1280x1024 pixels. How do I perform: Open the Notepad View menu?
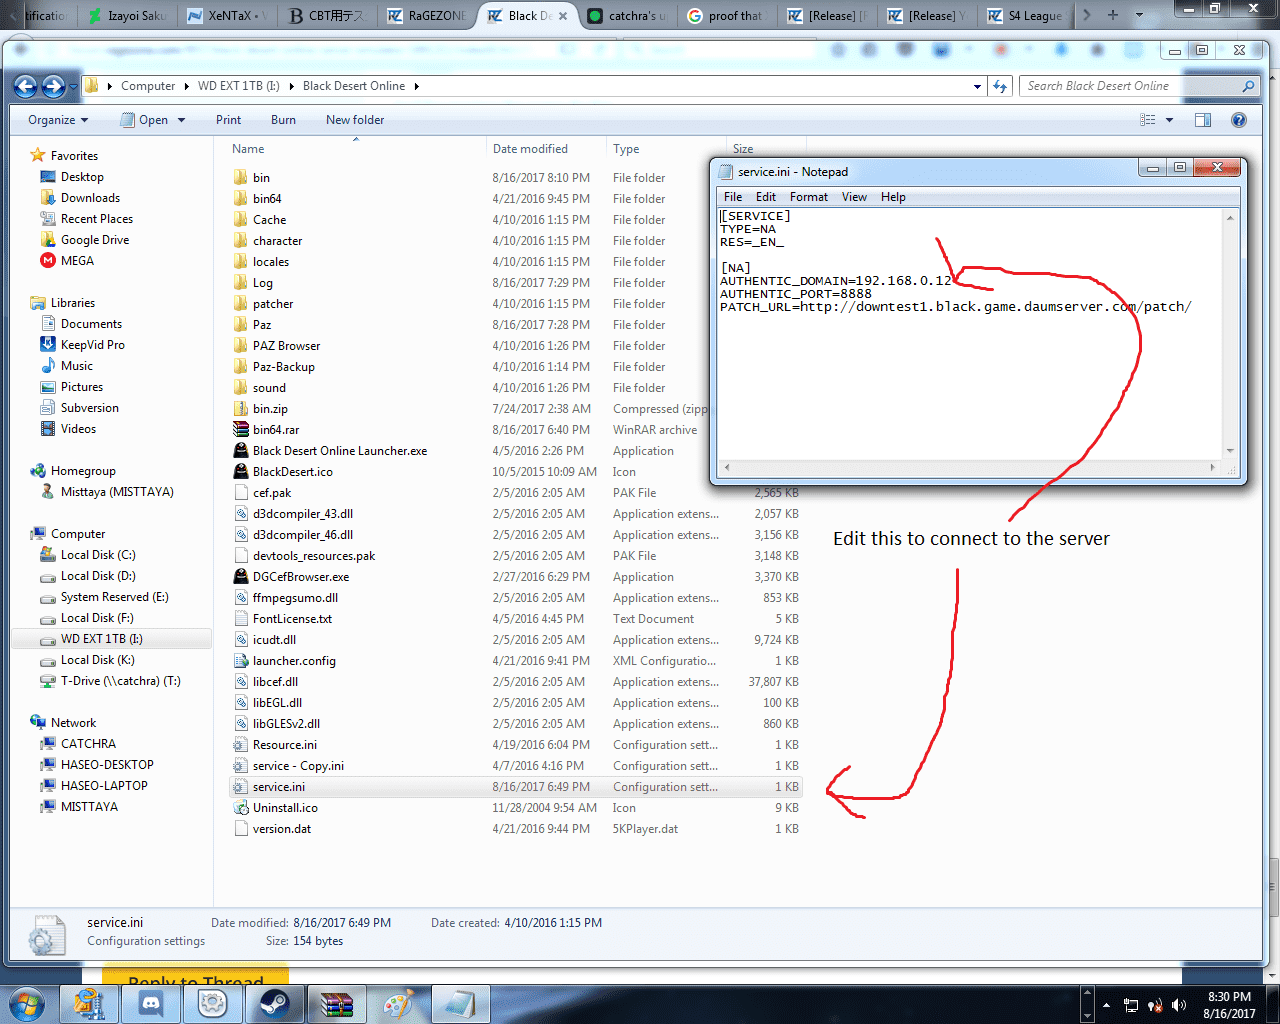pyautogui.click(x=854, y=197)
